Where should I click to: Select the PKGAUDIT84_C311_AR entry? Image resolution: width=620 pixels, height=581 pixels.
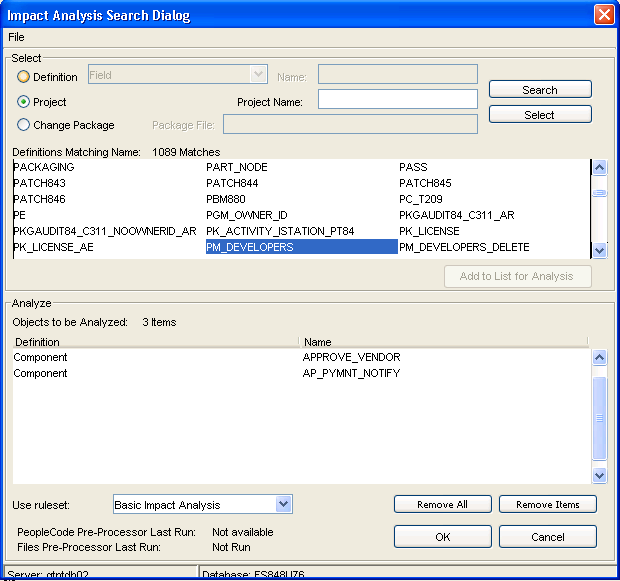457,215
